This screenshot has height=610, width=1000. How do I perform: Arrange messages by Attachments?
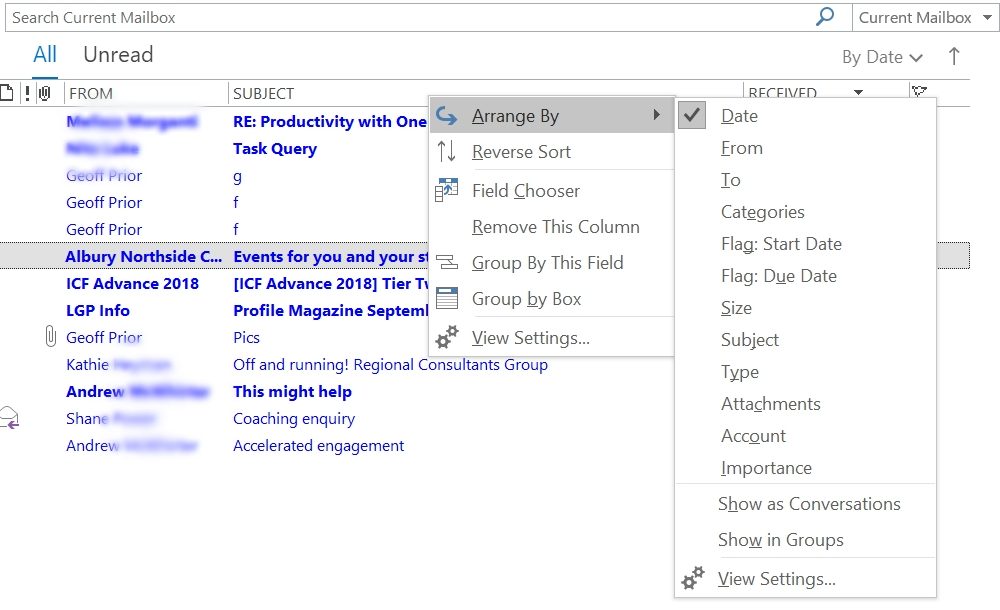pyautogui.click(x=805, y=404)
